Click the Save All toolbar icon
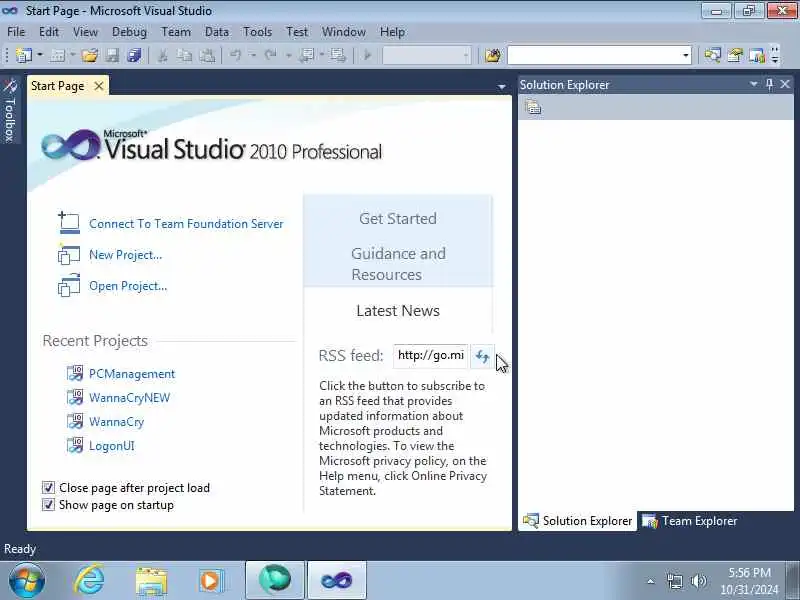The width and height of the screenshot is (800, 600). click(134, 55)
